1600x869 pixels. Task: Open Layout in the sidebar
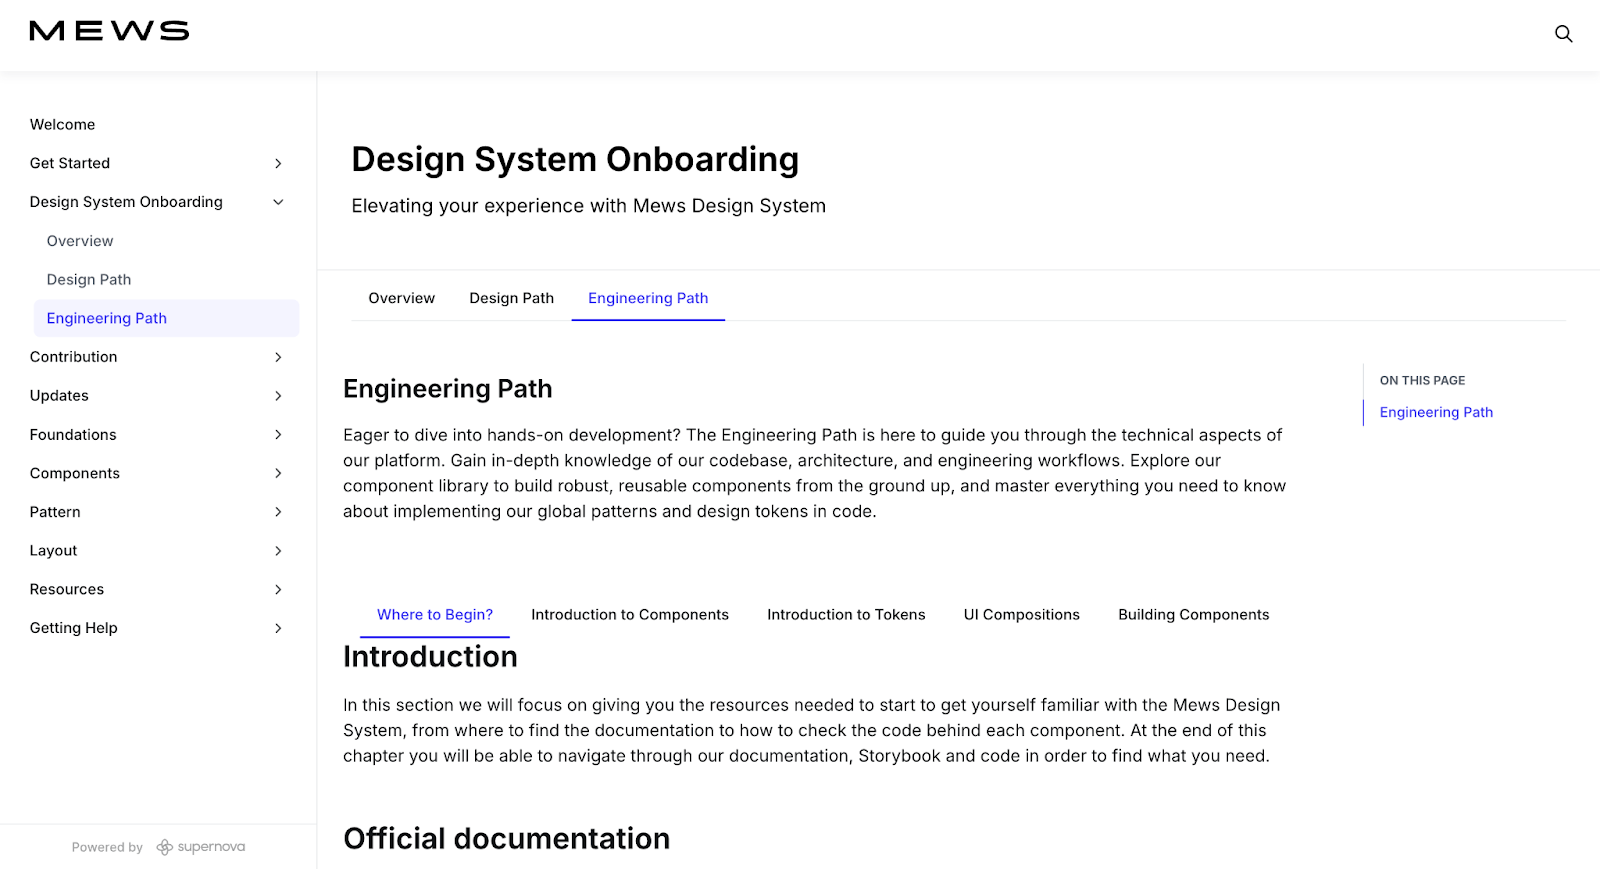[53, 551]
